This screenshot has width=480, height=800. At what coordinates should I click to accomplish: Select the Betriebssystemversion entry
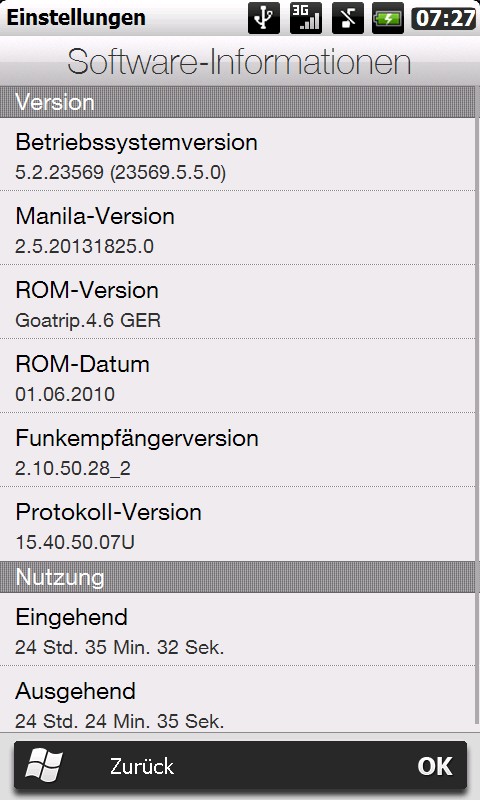(x=238, y=155)
